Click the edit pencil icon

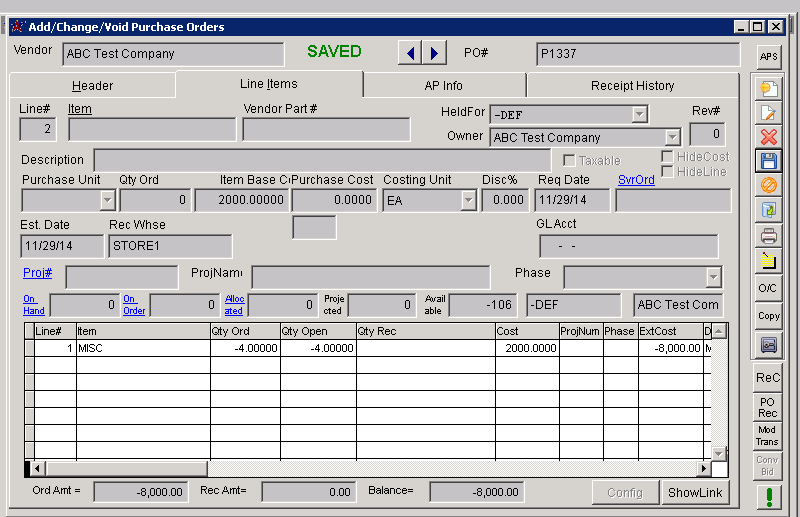[768, 112]
